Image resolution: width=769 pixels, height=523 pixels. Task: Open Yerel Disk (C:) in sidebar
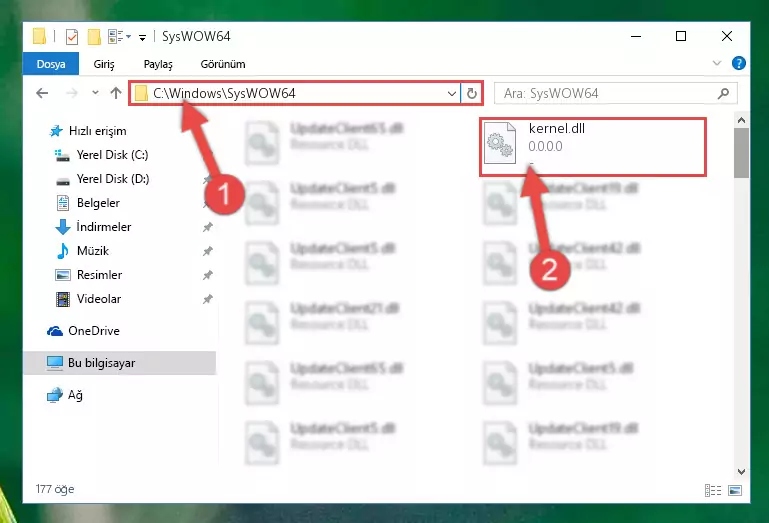(x=112, y=155)
